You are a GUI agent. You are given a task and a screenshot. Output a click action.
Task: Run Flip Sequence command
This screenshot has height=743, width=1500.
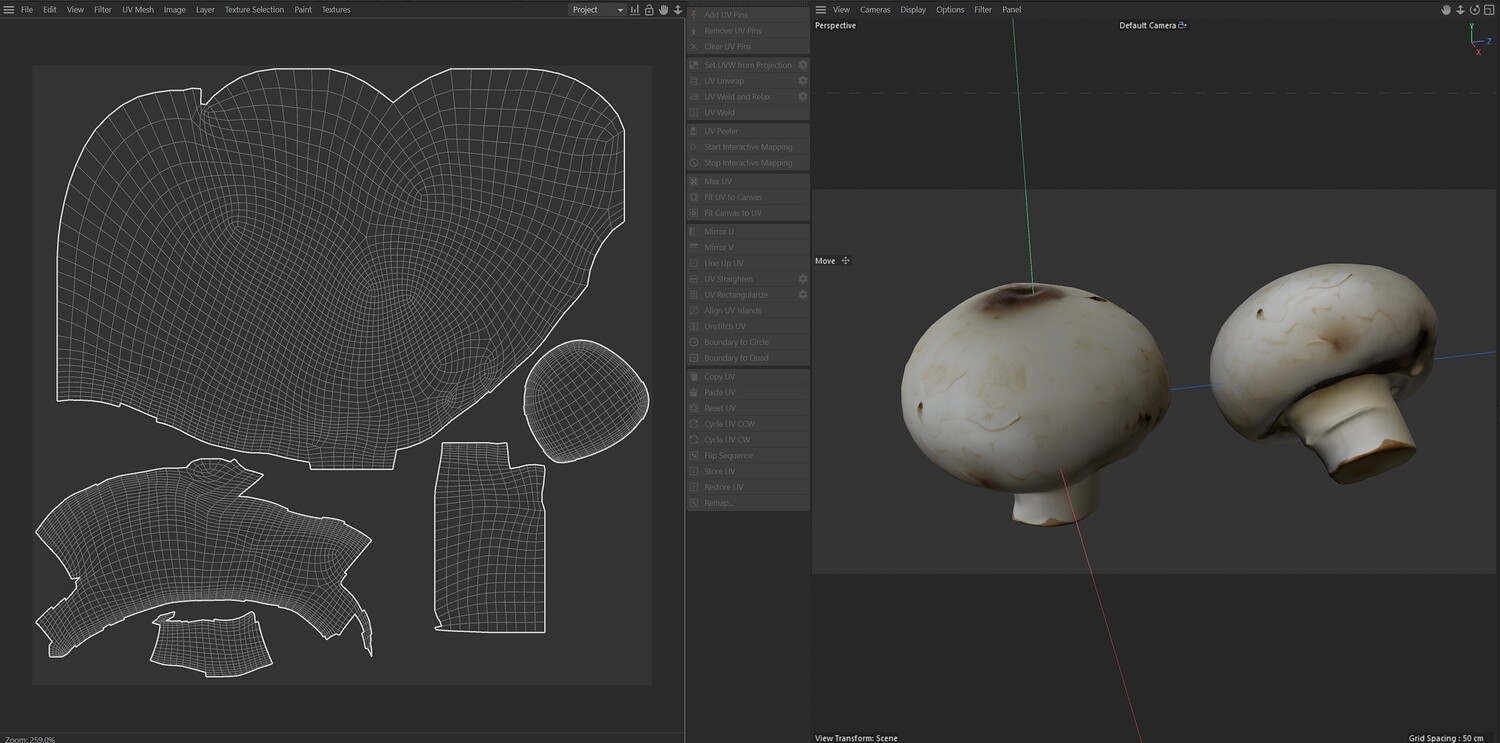point(748,456)
